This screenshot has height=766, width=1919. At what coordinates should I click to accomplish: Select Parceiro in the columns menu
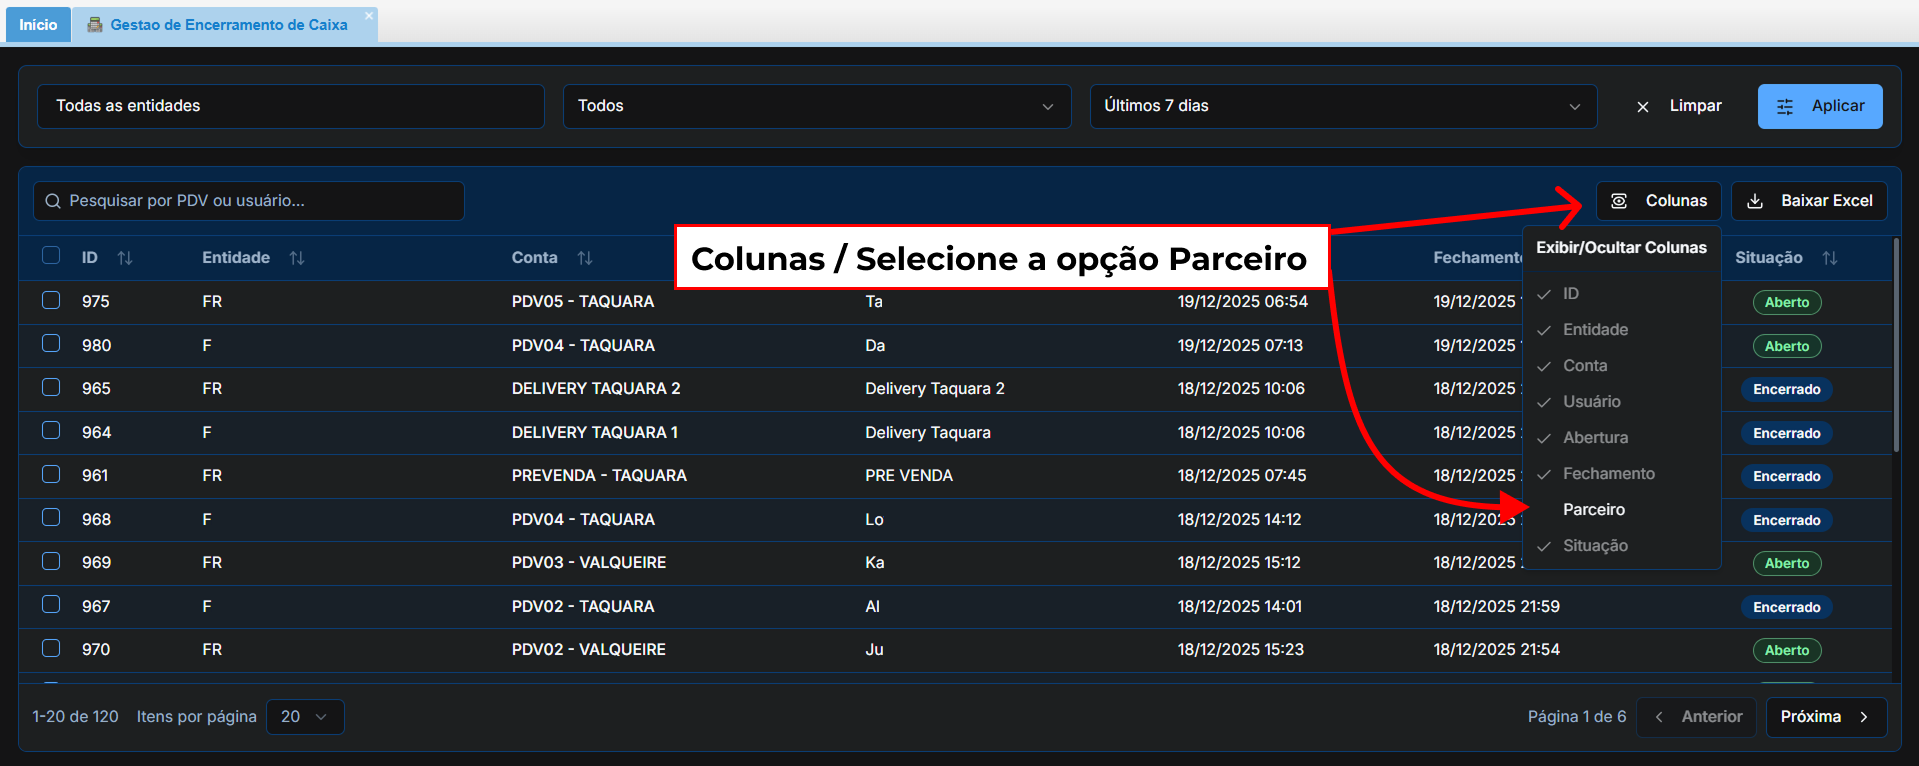1594,510
